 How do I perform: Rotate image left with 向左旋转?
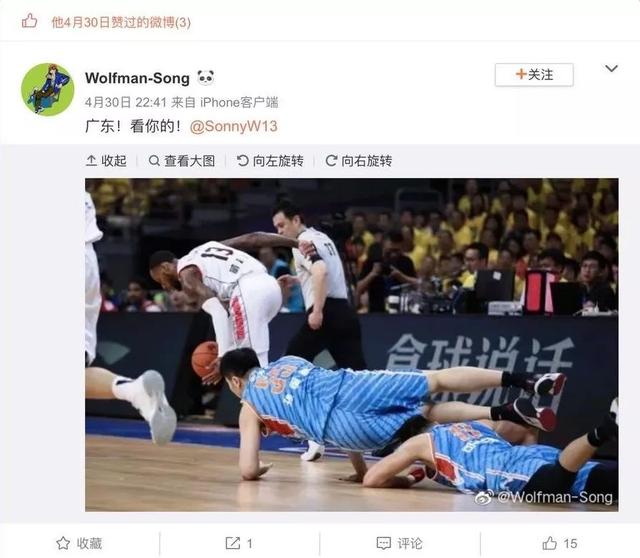point(270,161)
